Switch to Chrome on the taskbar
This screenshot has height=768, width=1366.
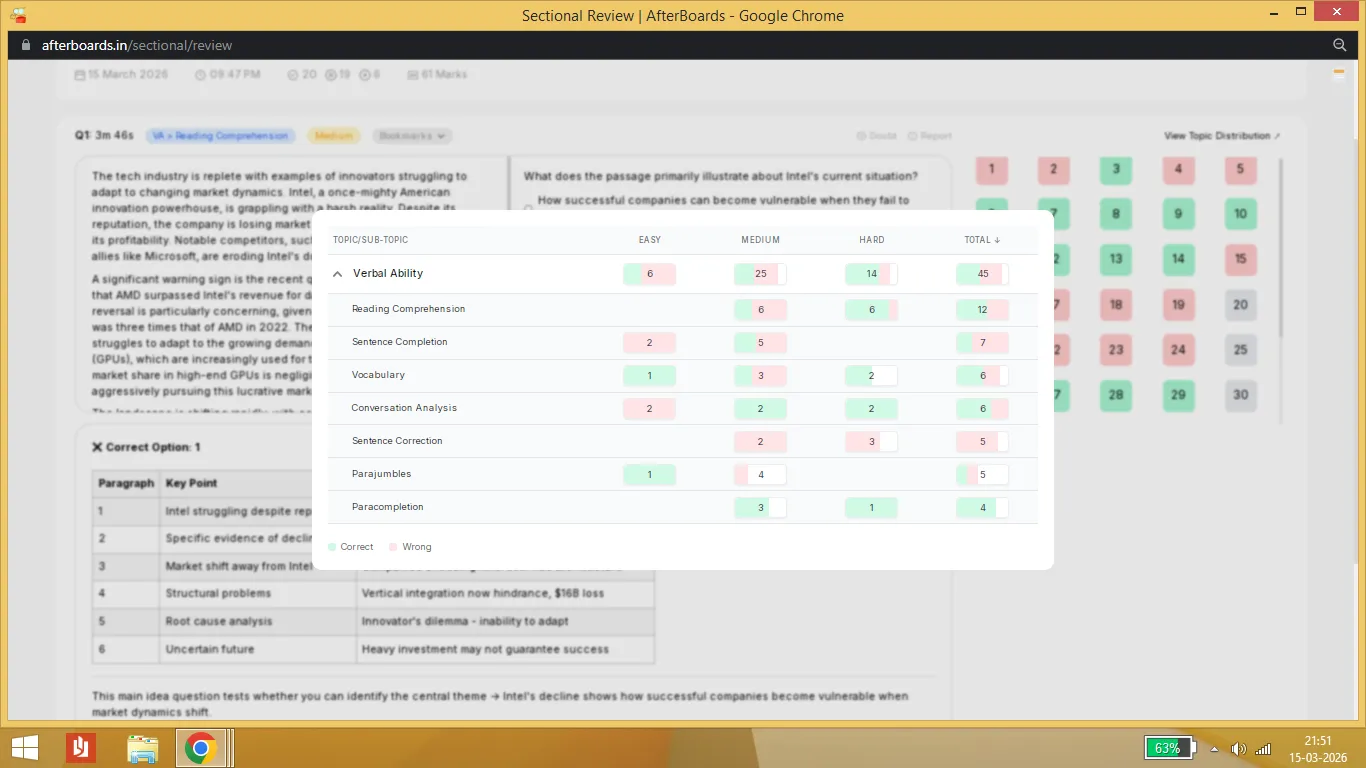(201, 747)
